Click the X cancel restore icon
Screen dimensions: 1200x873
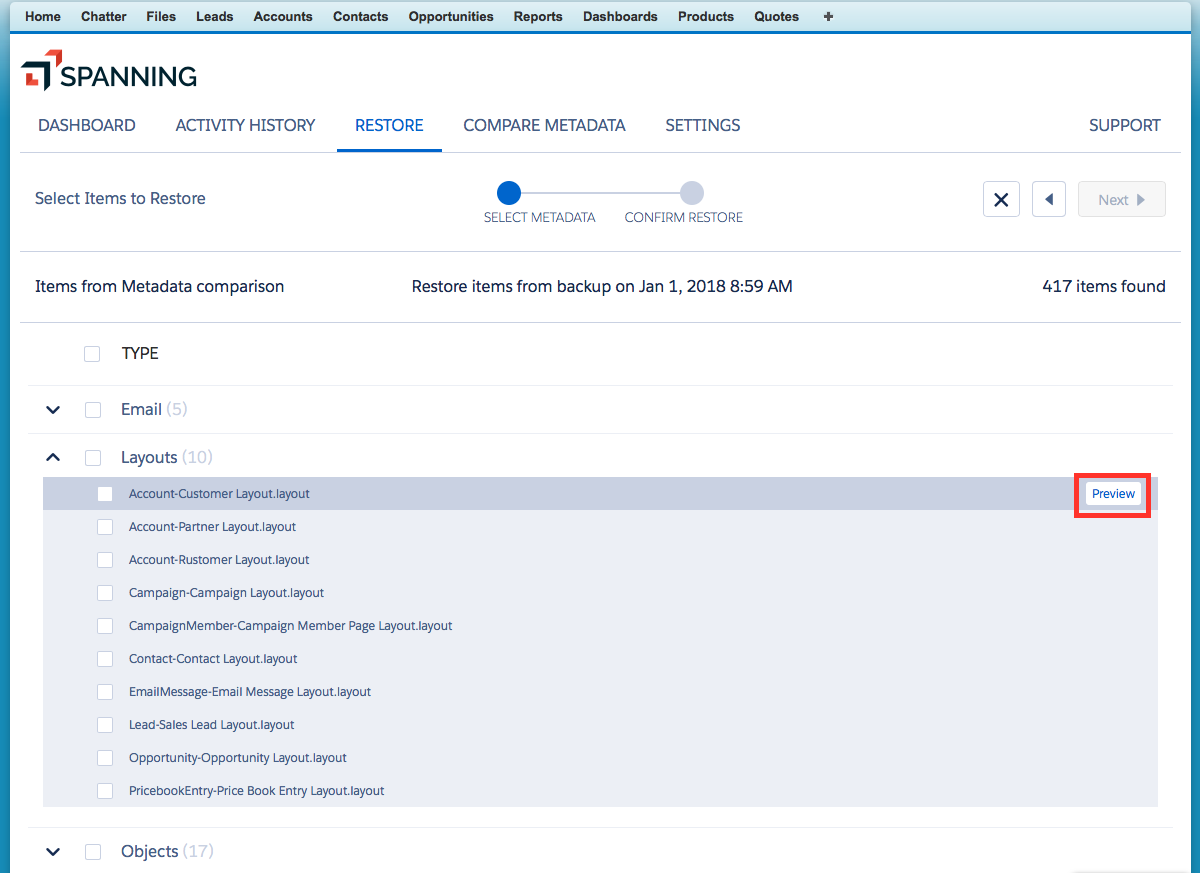pos(1001,199)
